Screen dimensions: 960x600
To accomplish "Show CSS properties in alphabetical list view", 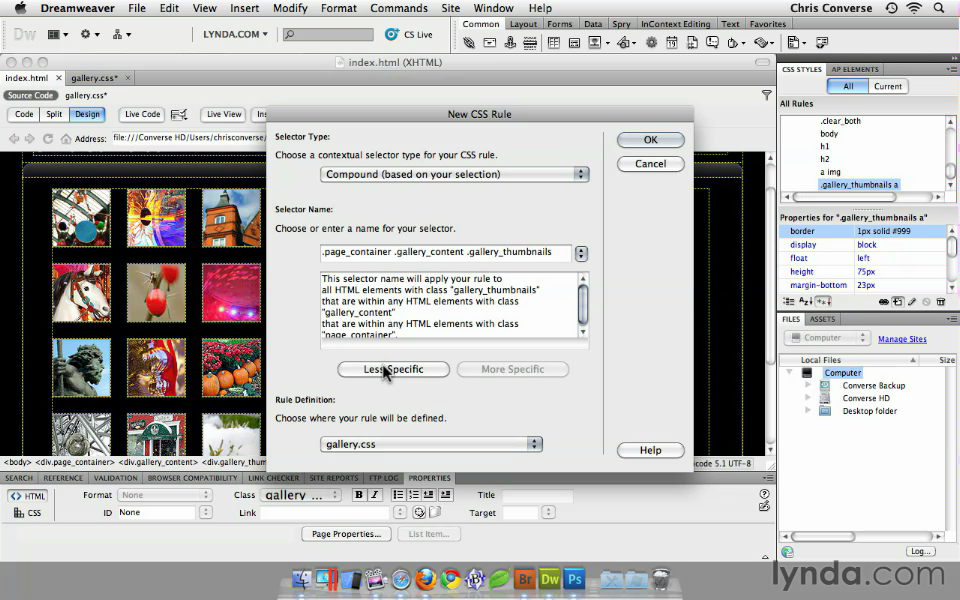I will point(805,302).
